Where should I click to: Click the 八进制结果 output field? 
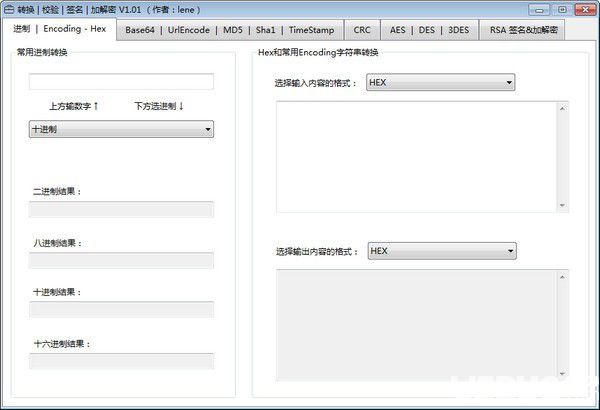(x=121, y=260)
